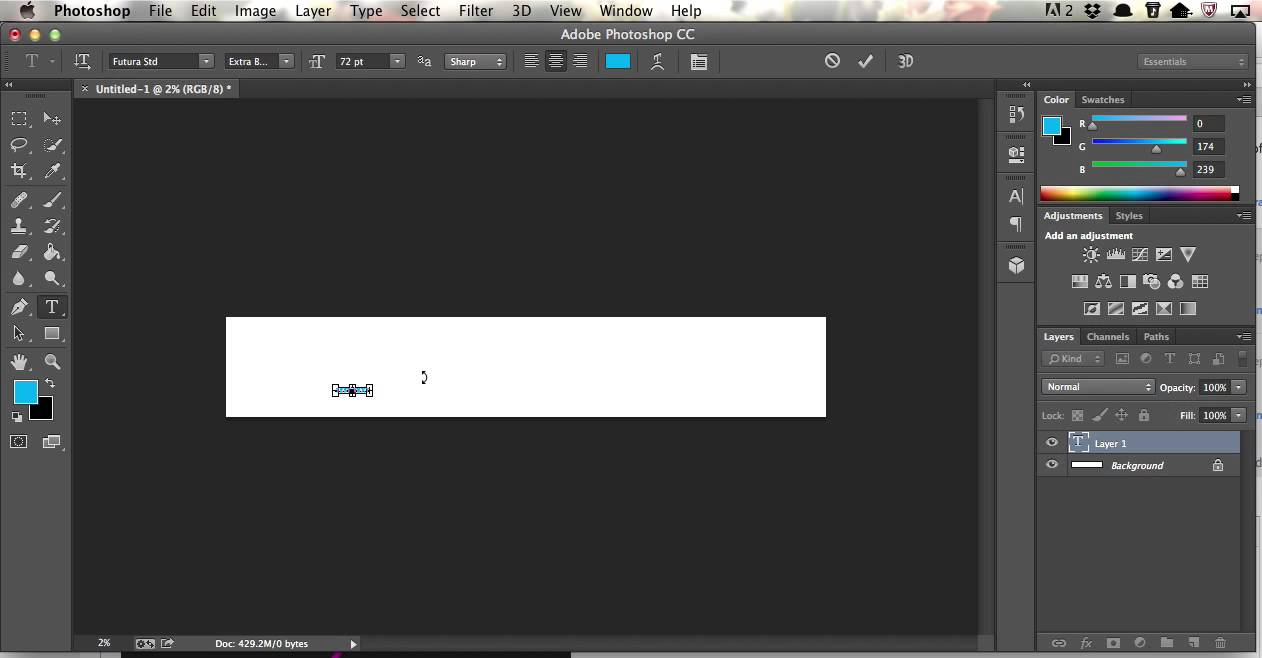This screenshot has width=1262, height=658.
Task: Add a Brightness/Contrast adjustment
Action: point(1091,255)
